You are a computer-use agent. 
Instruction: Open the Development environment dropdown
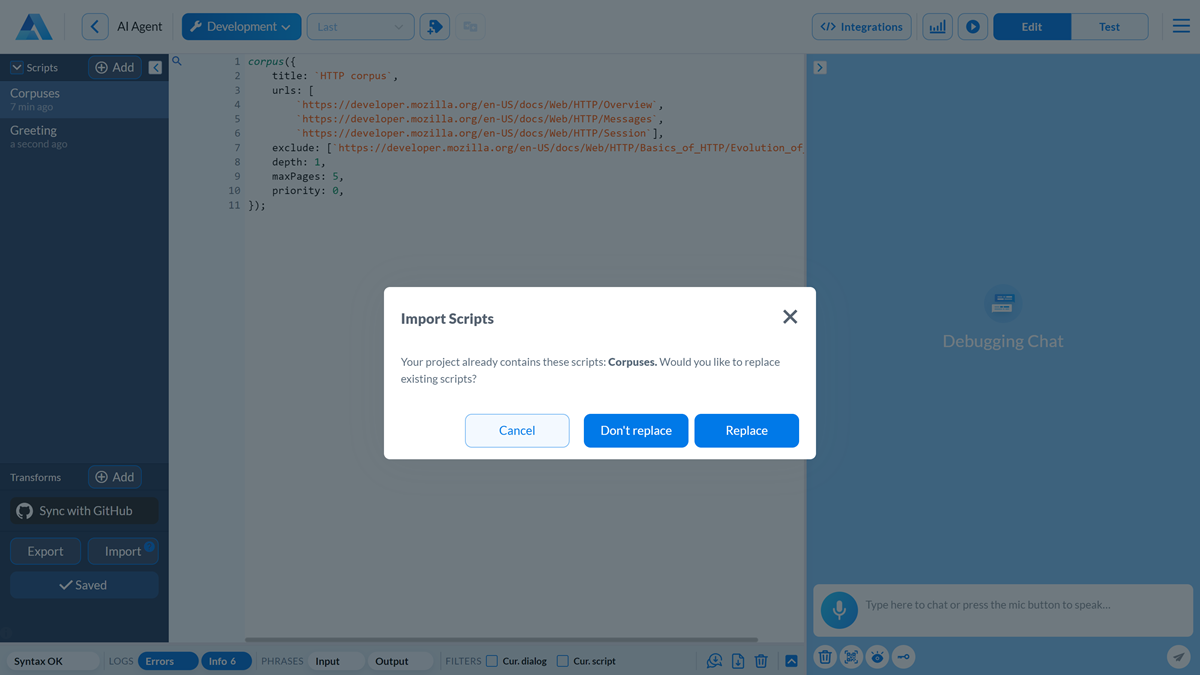point(241,26)
